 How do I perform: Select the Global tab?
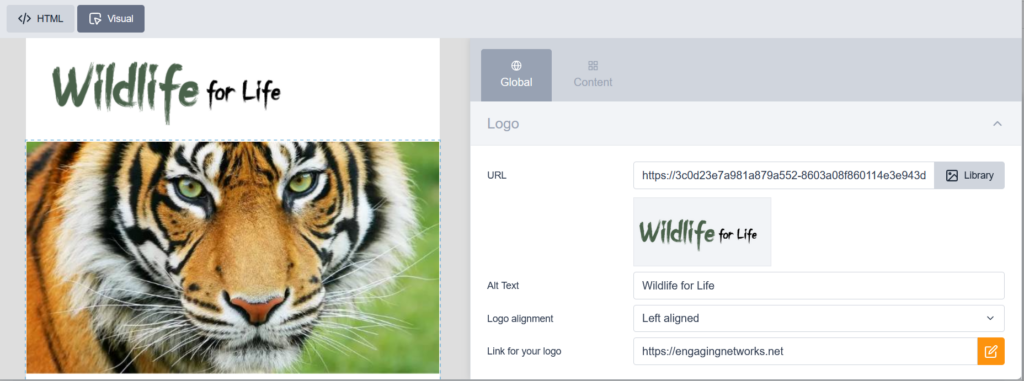pos(517,75)
